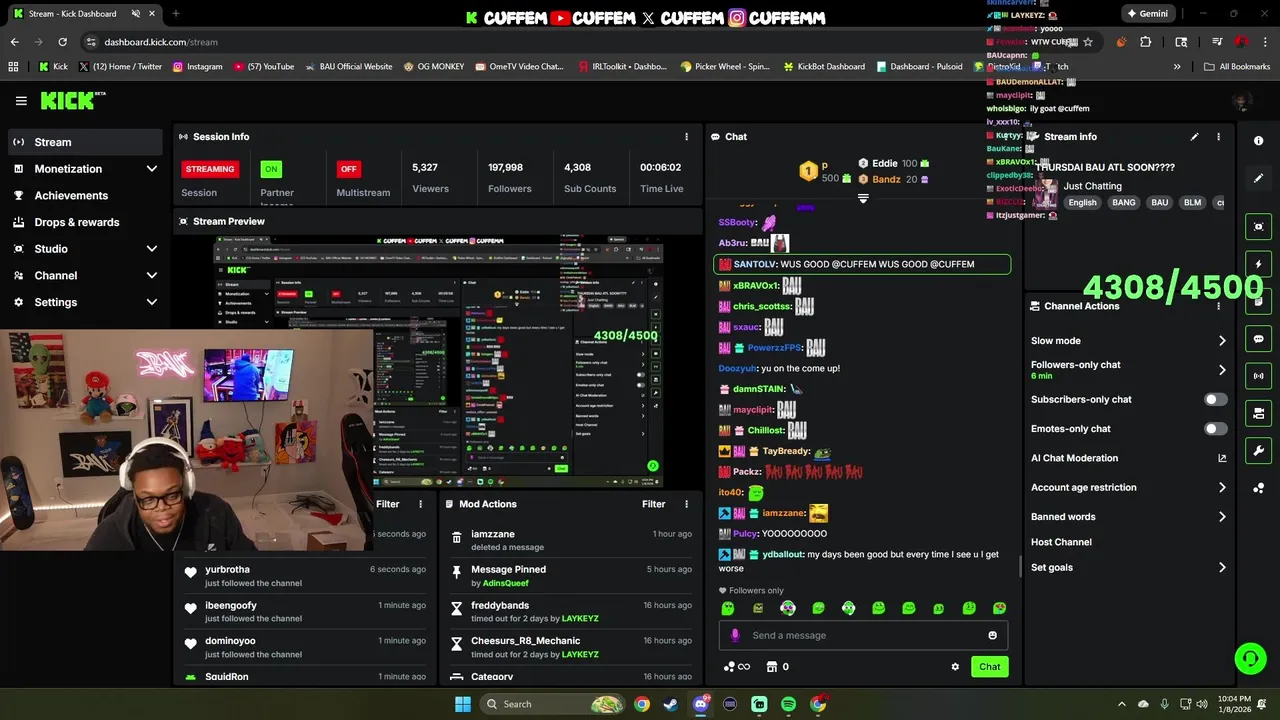This screenshot has width=1280, height=720.
Task: Open Discord from the Windows taskbar
Action: 700,704
